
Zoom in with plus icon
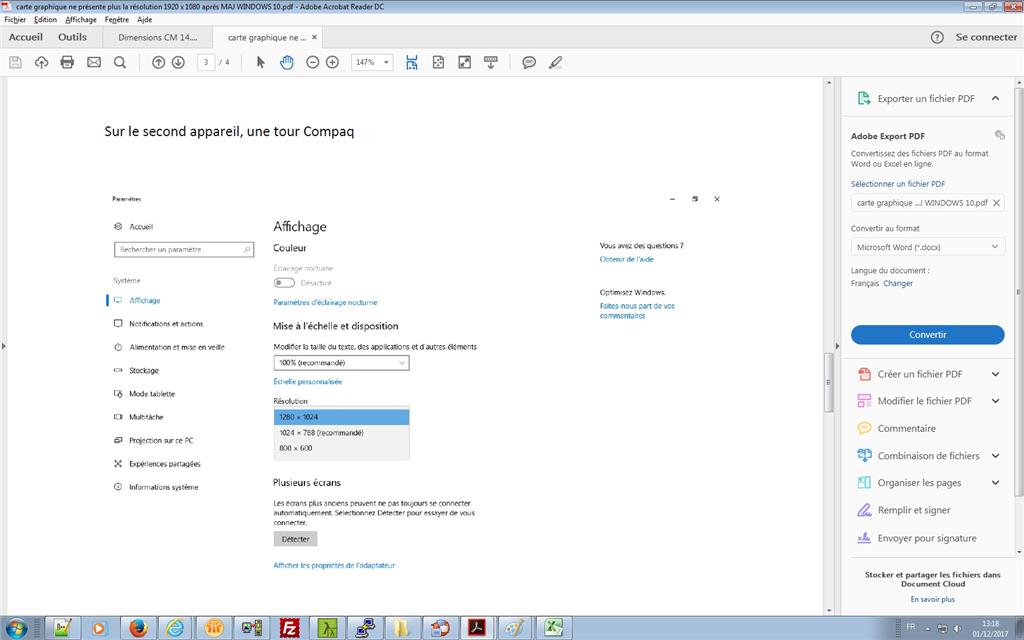pyautogui.click(x=332, y=63)
